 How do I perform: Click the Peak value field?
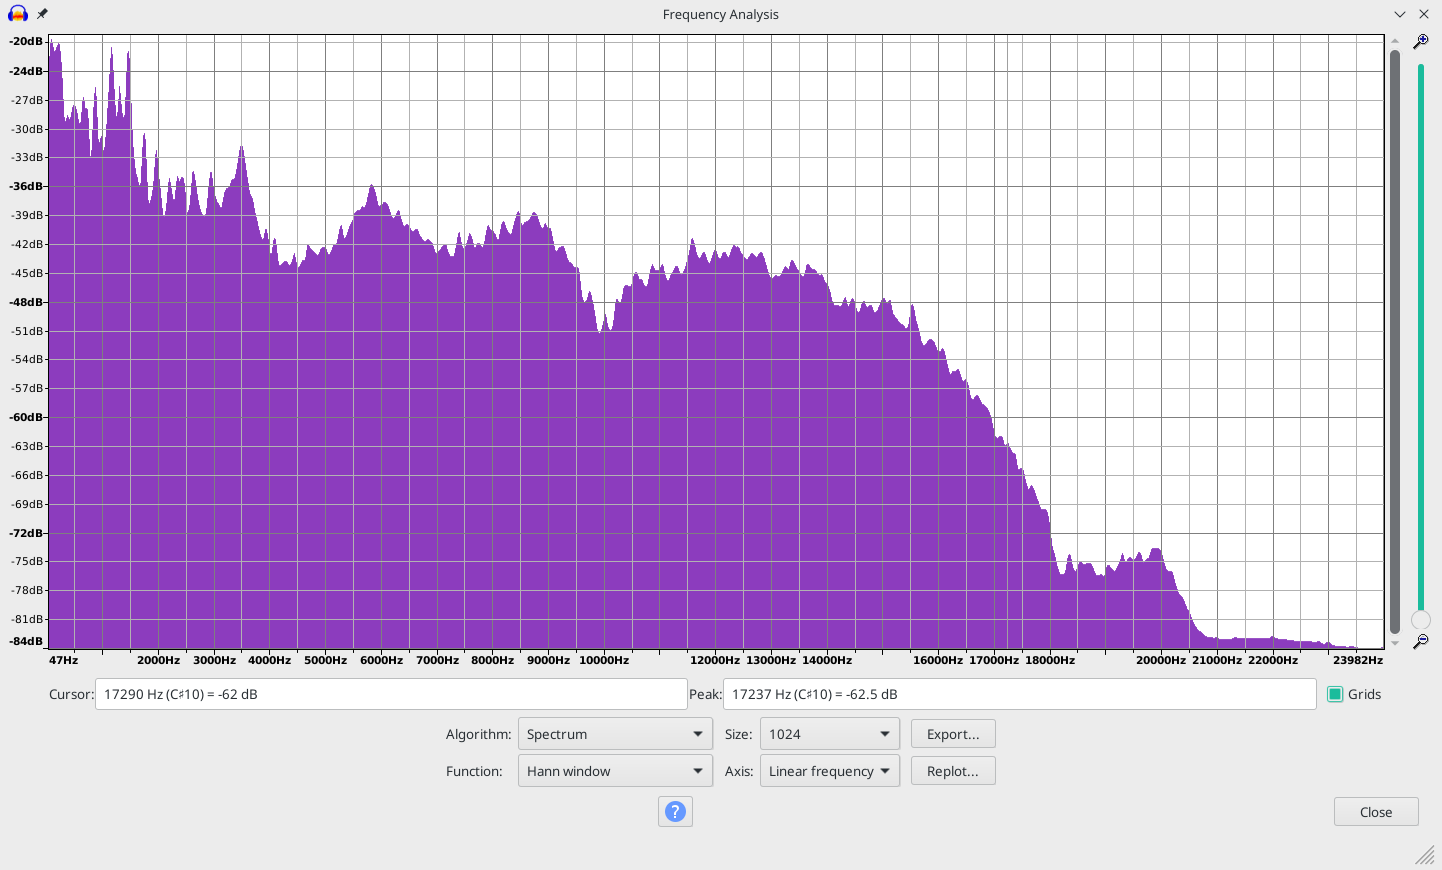pos(1020,694)
